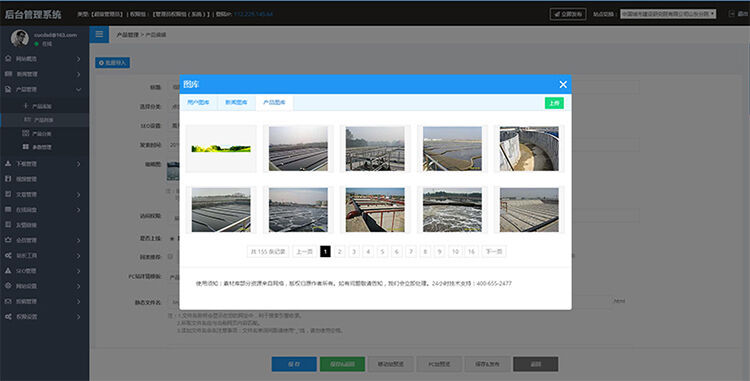This screenshot has height=381, width=750.
Task: Click the plus icon for 产品添加
Action: click(26, 106)
